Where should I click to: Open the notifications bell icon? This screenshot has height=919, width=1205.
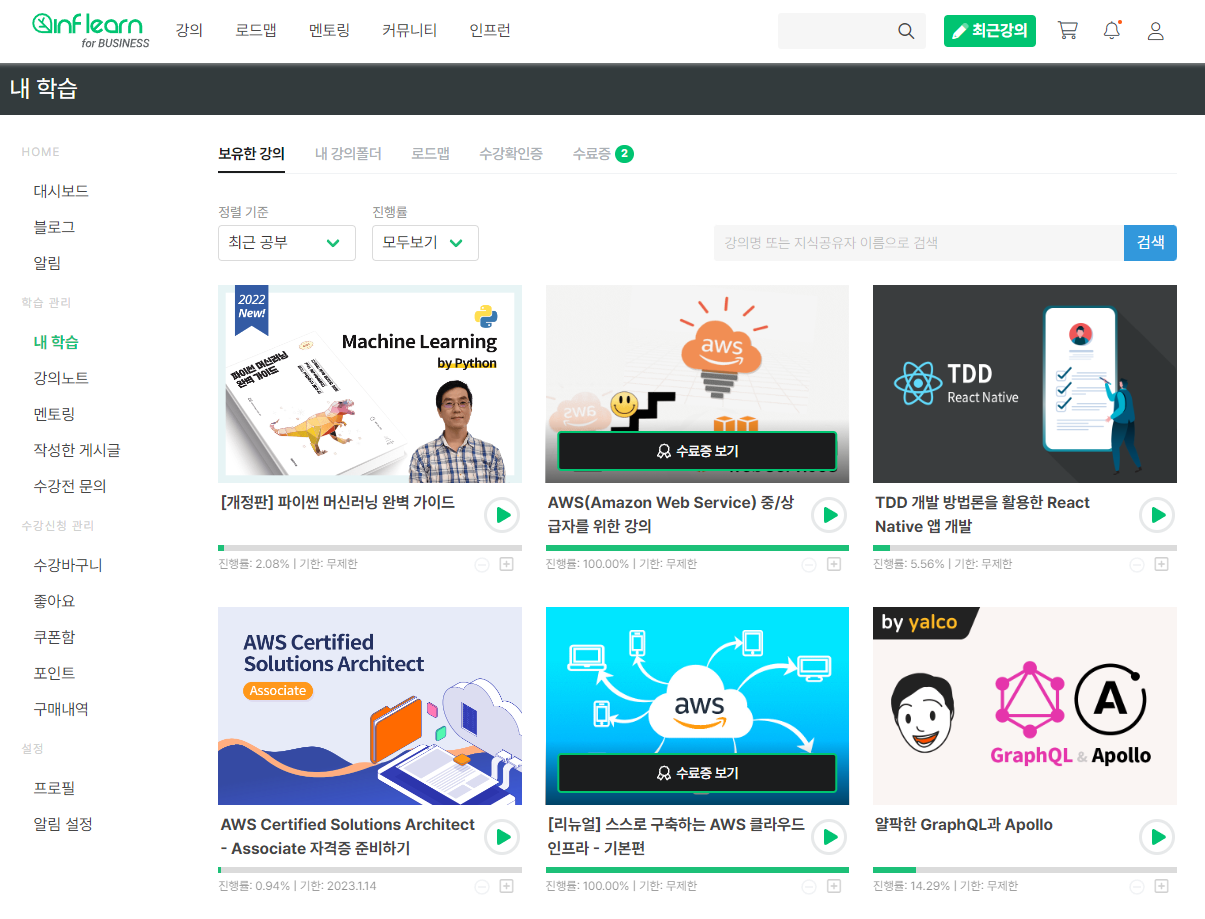coord(1112,31)
